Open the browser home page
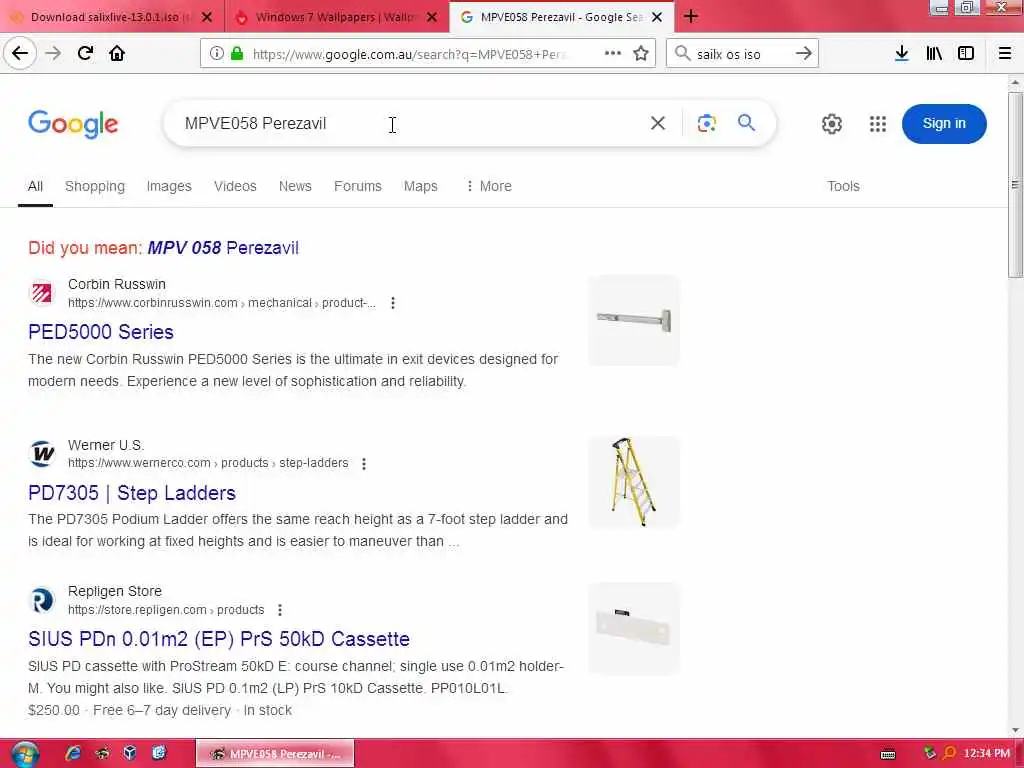Image resolution: width=1024 pixels, height=768 pixels. point(117,54)
